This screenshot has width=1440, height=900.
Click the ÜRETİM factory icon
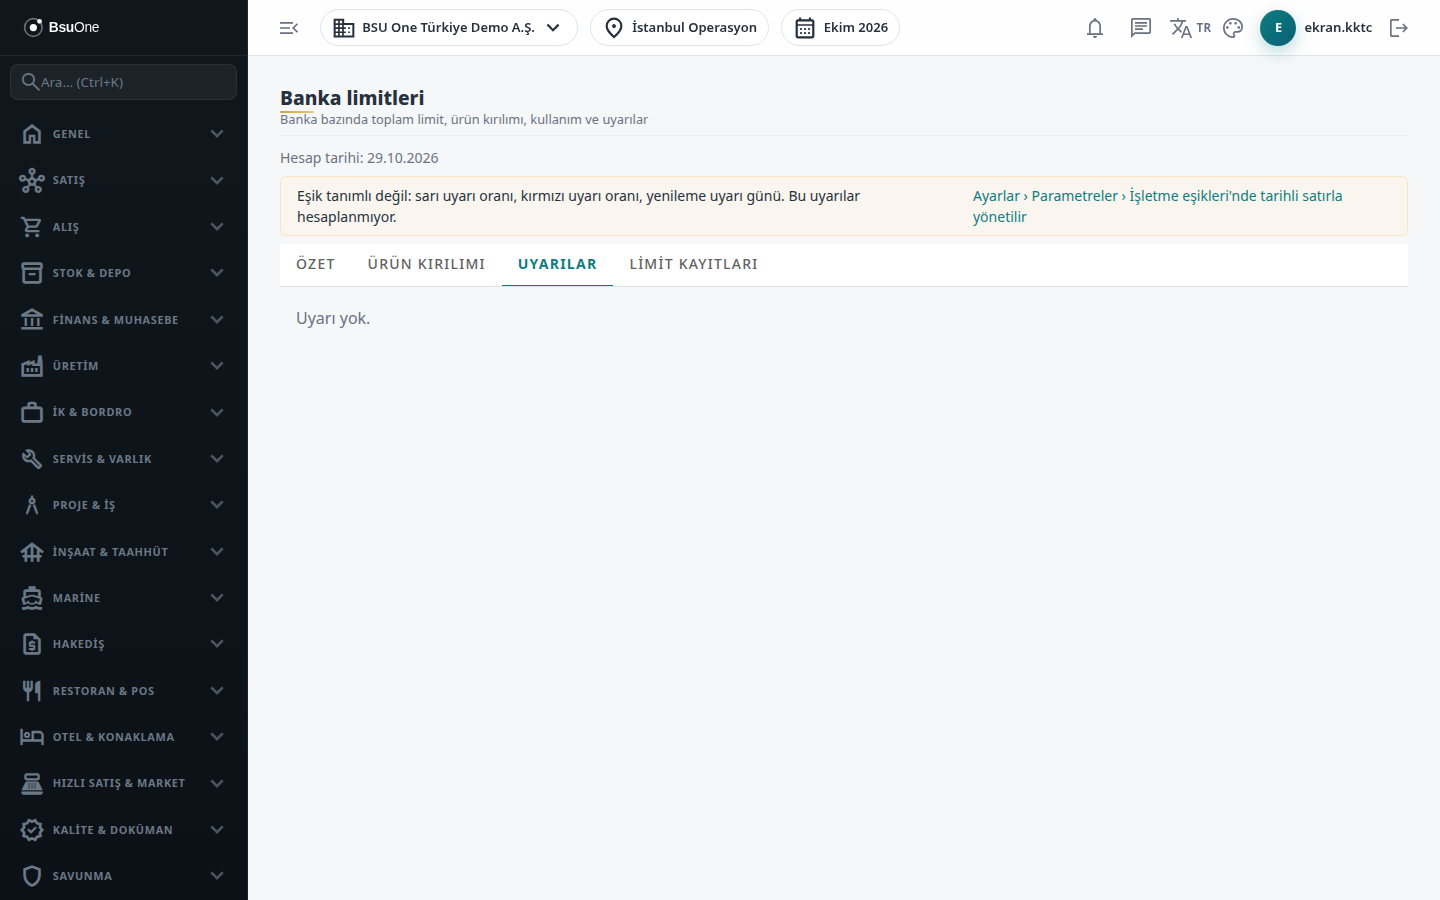(x=32, y=366)
